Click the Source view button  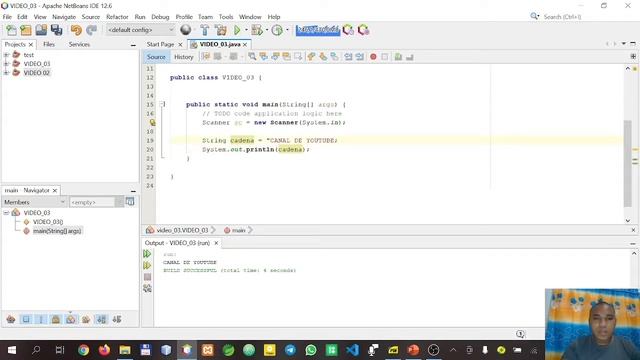click(156, 57)
